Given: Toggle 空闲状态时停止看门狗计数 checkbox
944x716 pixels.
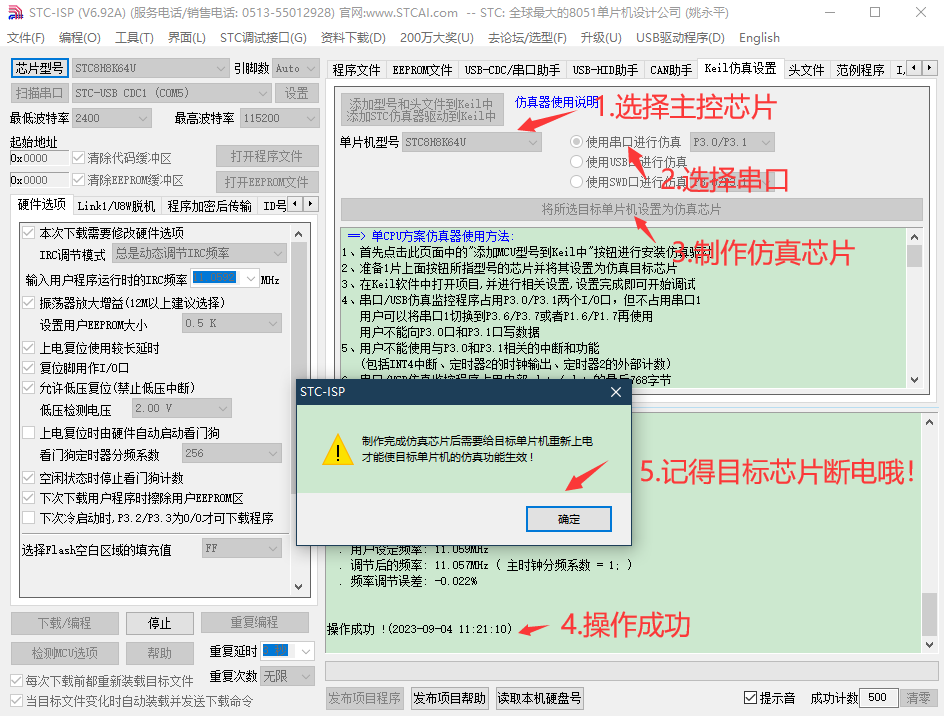Looking at the screenshot, I should 28,478.
